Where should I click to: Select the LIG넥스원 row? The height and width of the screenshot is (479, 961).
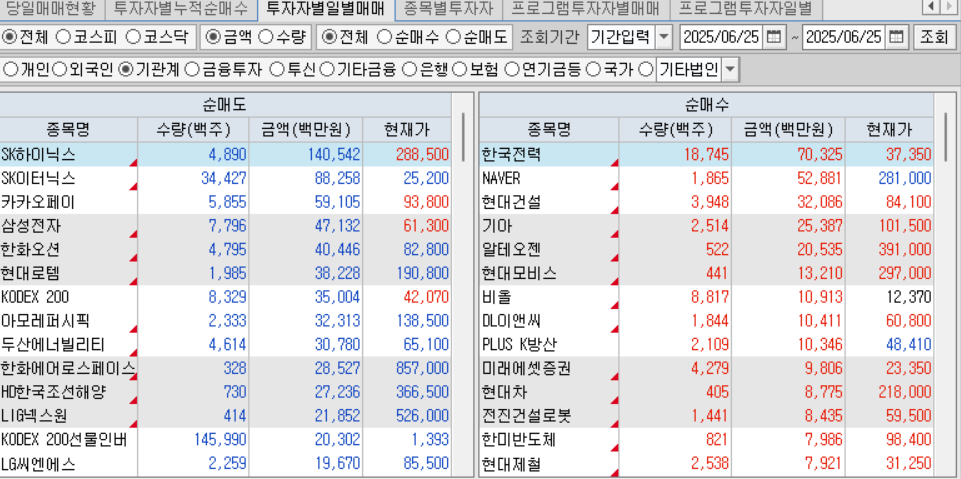pyautogui.click(x=225, y=416)
